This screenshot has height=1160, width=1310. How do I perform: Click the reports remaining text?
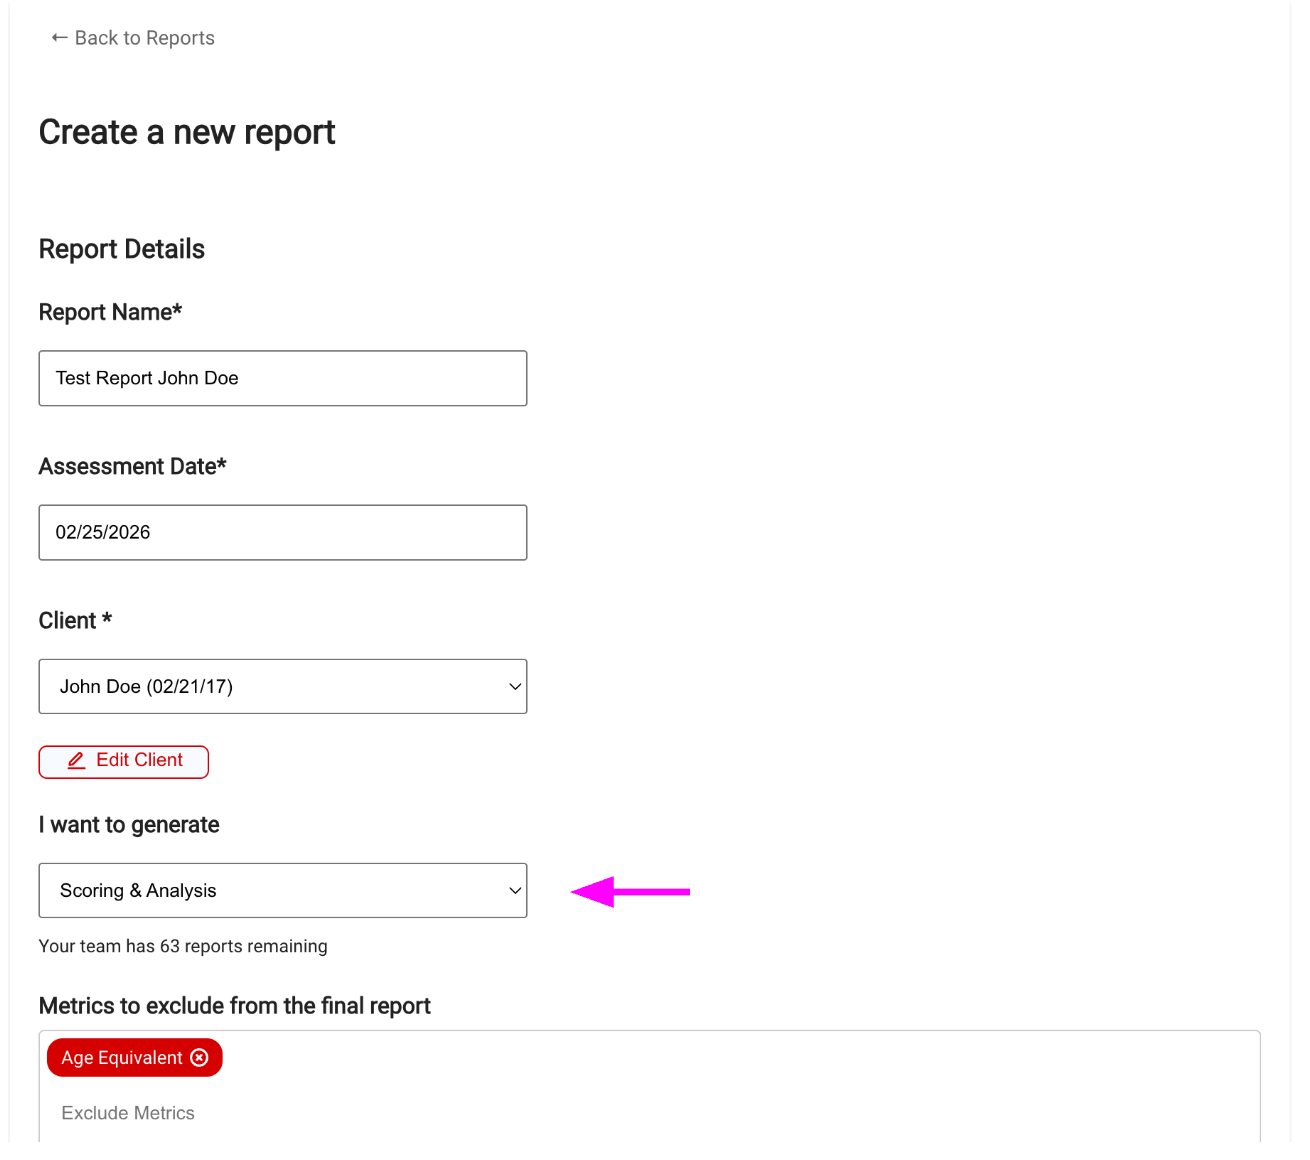pos(183,945)
